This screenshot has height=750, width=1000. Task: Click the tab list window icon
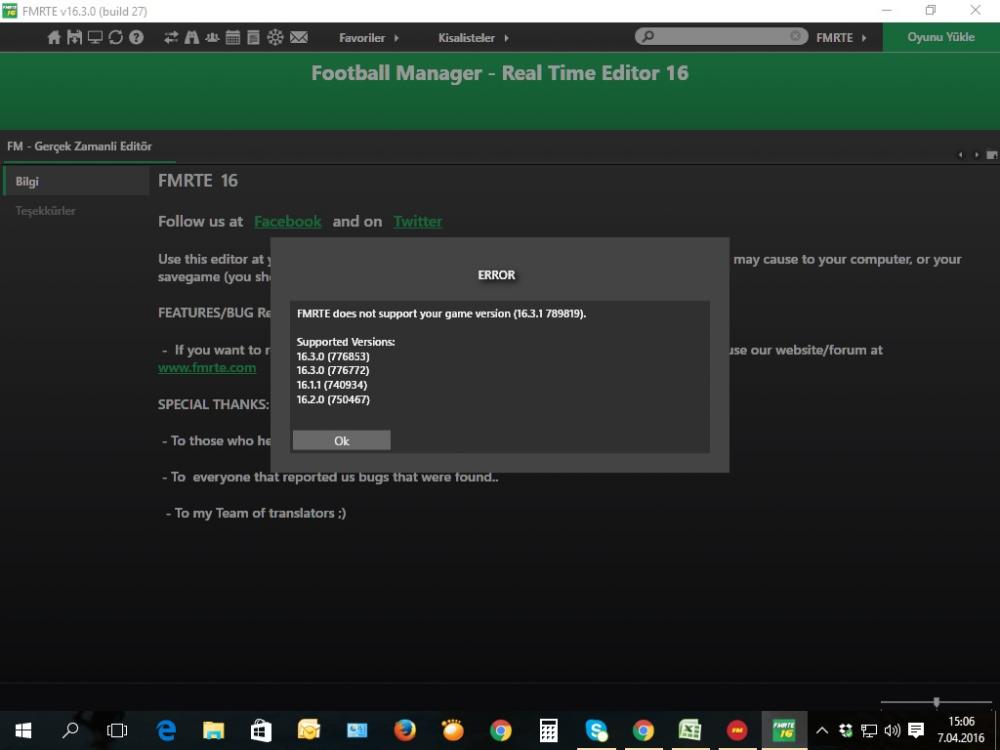992,155
